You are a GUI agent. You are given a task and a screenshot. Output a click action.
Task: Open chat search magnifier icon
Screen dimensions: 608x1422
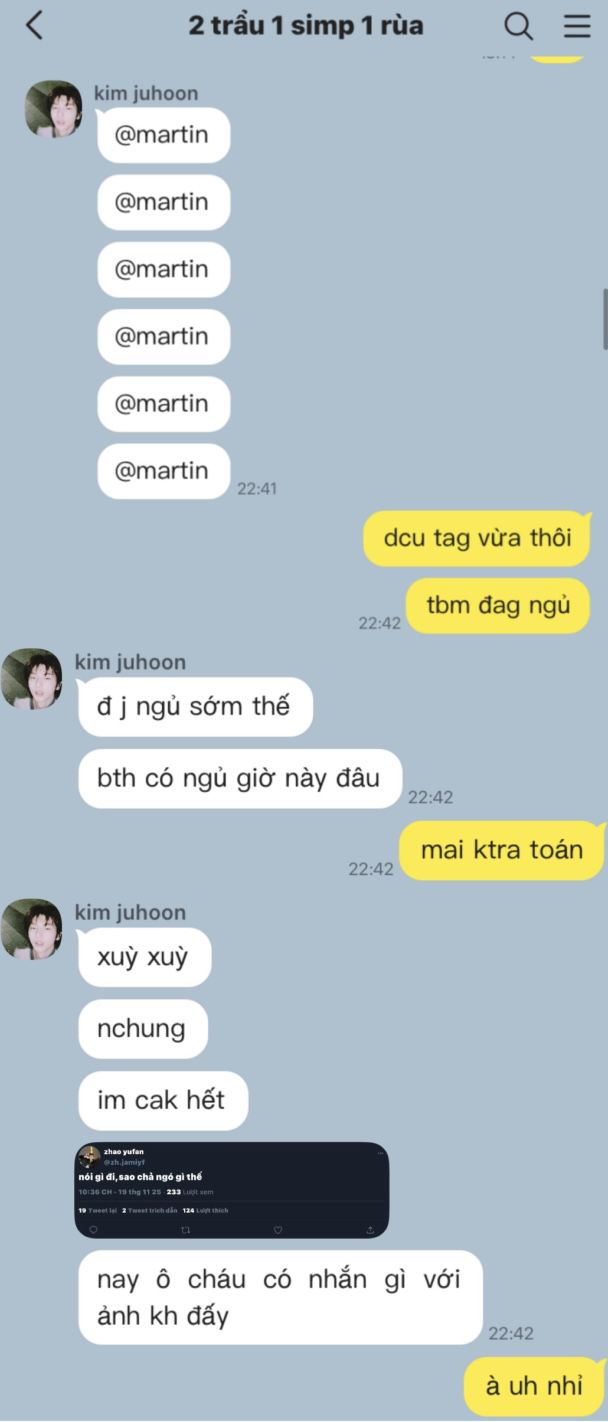tap(518, 26)
